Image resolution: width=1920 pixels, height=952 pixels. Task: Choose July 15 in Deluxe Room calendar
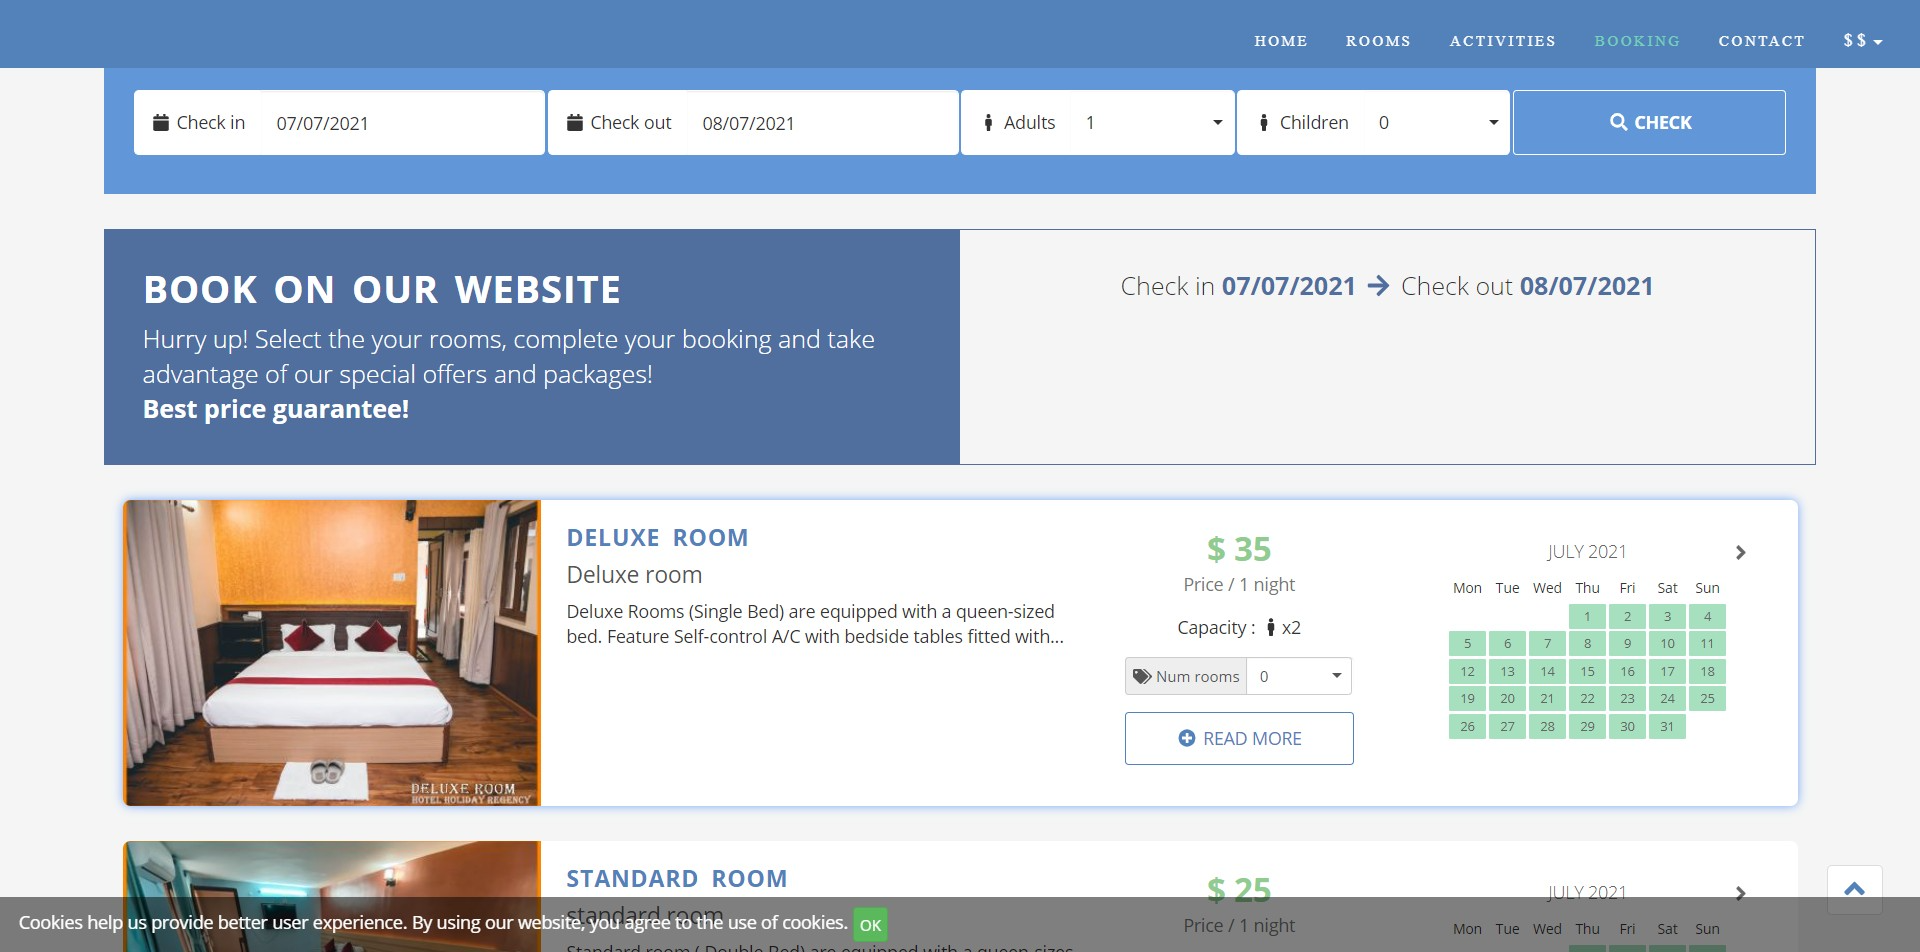1587,671
